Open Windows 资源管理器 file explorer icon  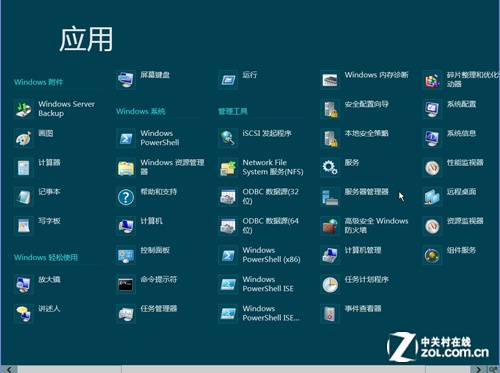(x=126, y=168)
